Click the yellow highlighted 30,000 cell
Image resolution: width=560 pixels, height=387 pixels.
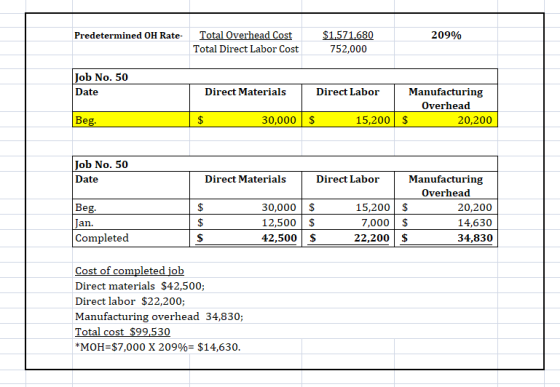[245, 120]
